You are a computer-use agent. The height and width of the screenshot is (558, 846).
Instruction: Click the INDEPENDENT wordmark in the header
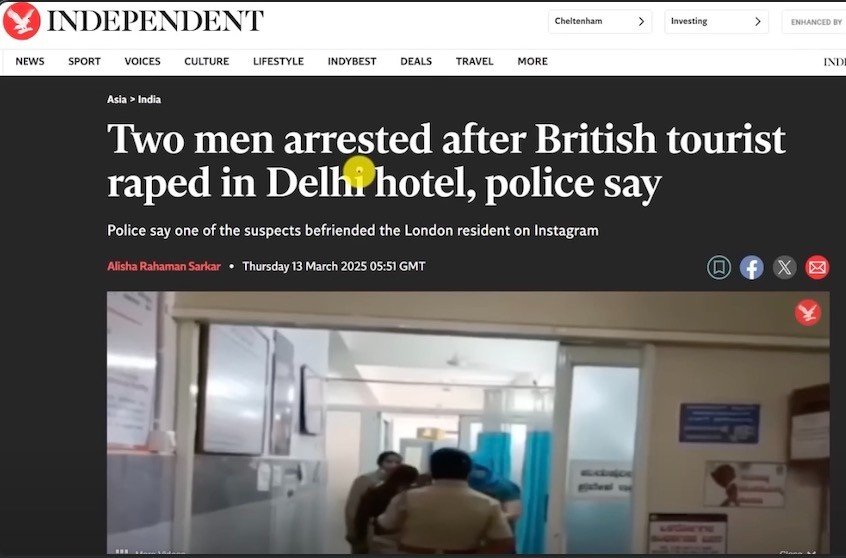(x=155, y=21)
